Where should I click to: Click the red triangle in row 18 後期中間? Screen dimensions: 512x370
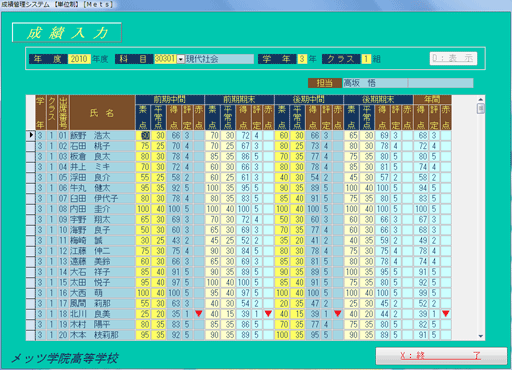338,314
